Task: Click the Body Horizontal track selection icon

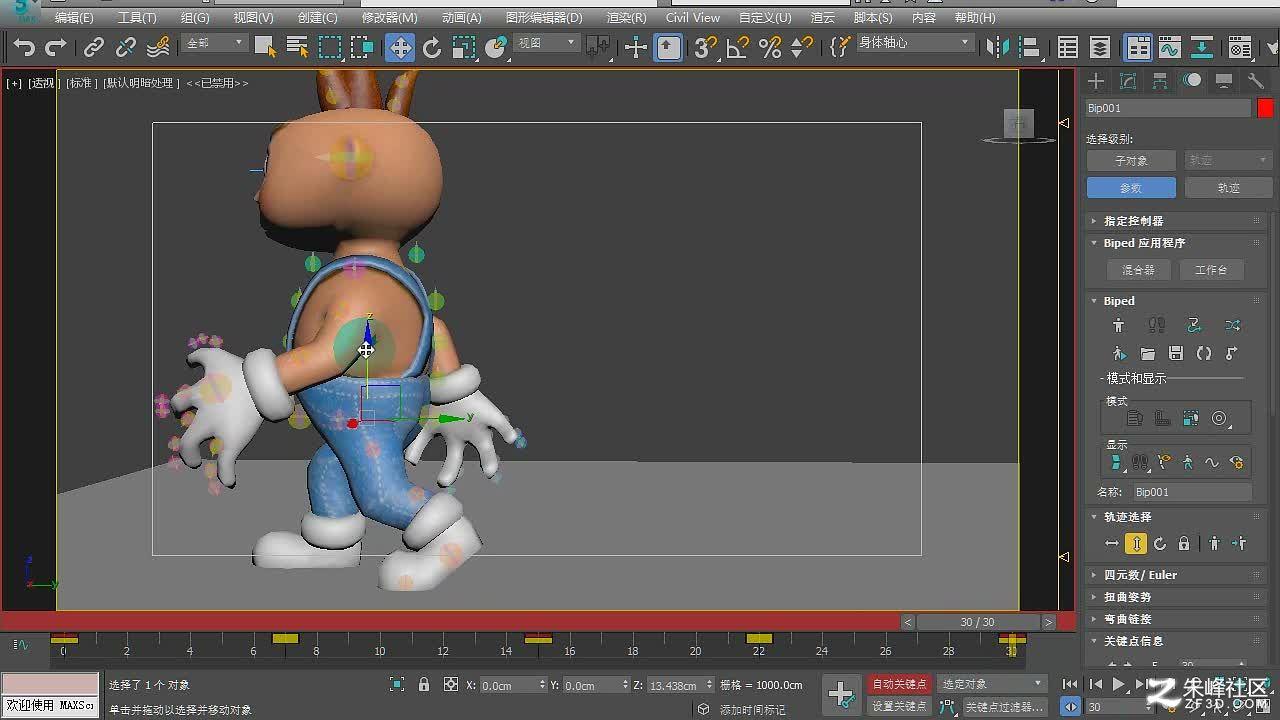Action: [x=1112, y=544]
